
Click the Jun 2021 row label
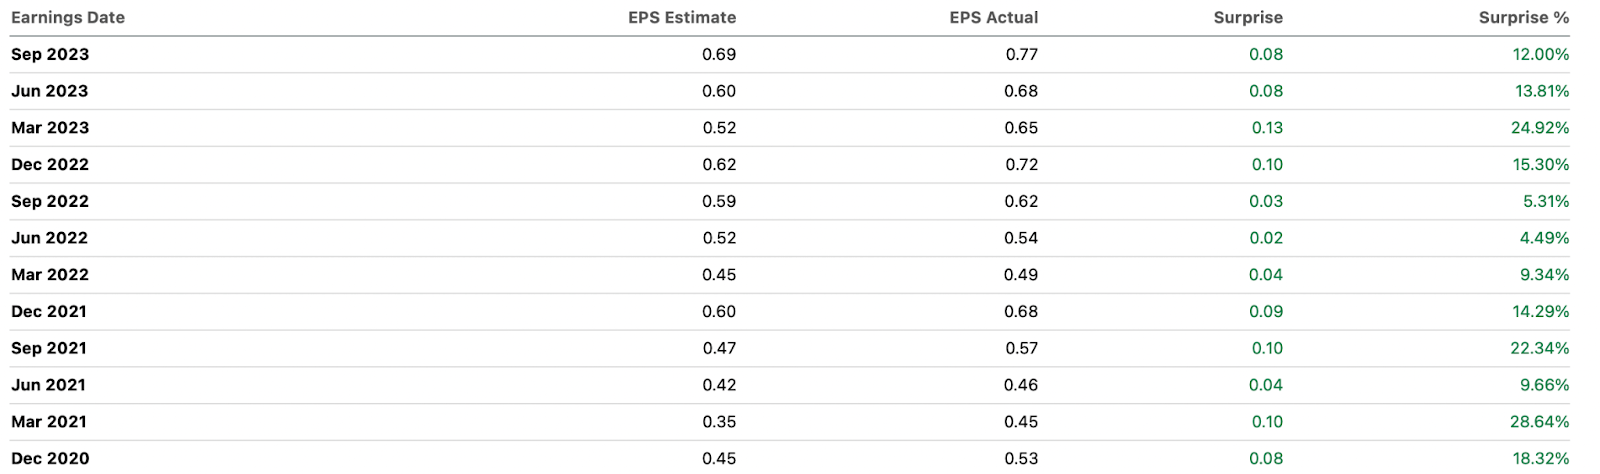point(50,385)
